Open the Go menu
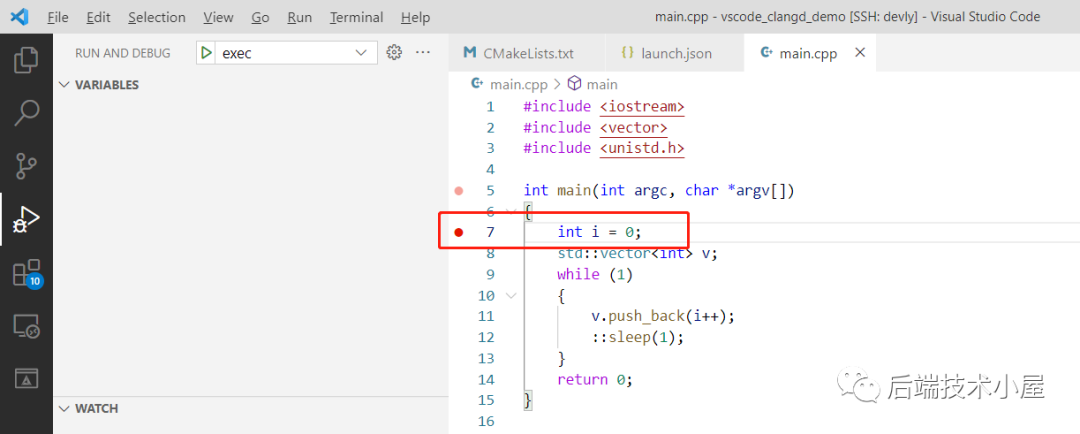The height and width of the screenshot is (434, 1080). tap(260, 17)
